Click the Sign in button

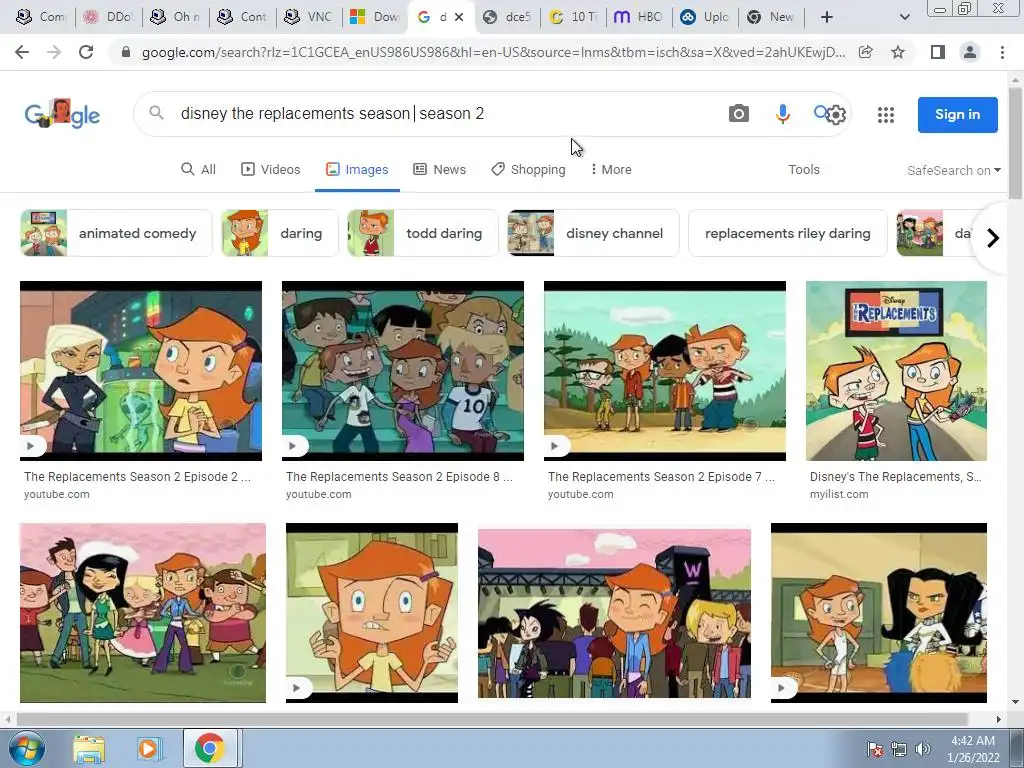tap(957, 114)
